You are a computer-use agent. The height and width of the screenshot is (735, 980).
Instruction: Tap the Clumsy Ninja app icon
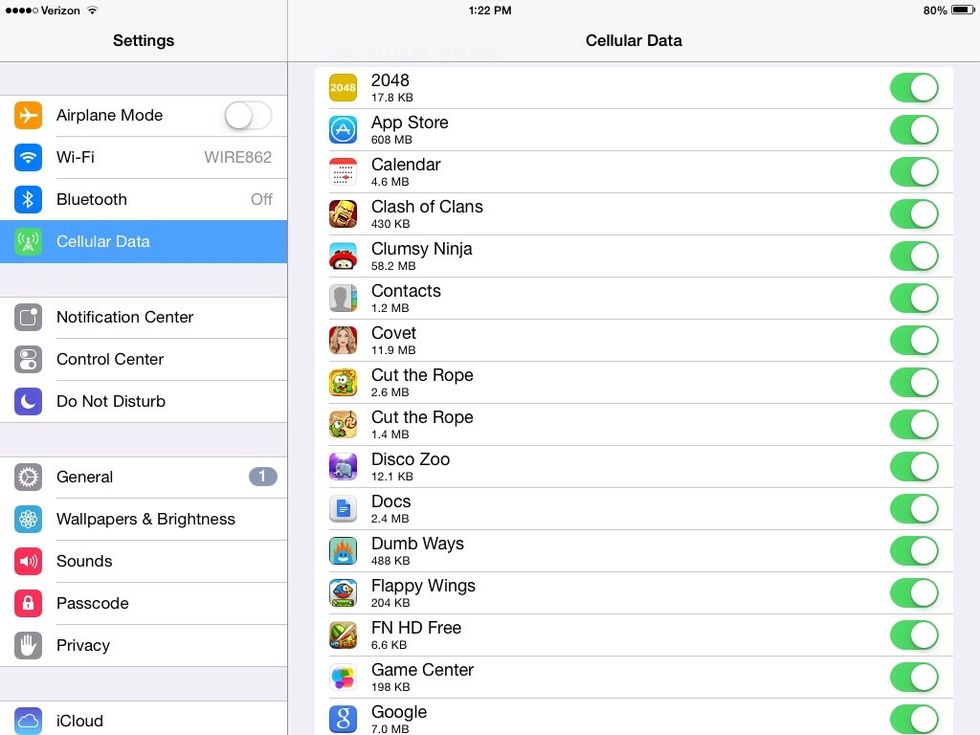[343, 256]
